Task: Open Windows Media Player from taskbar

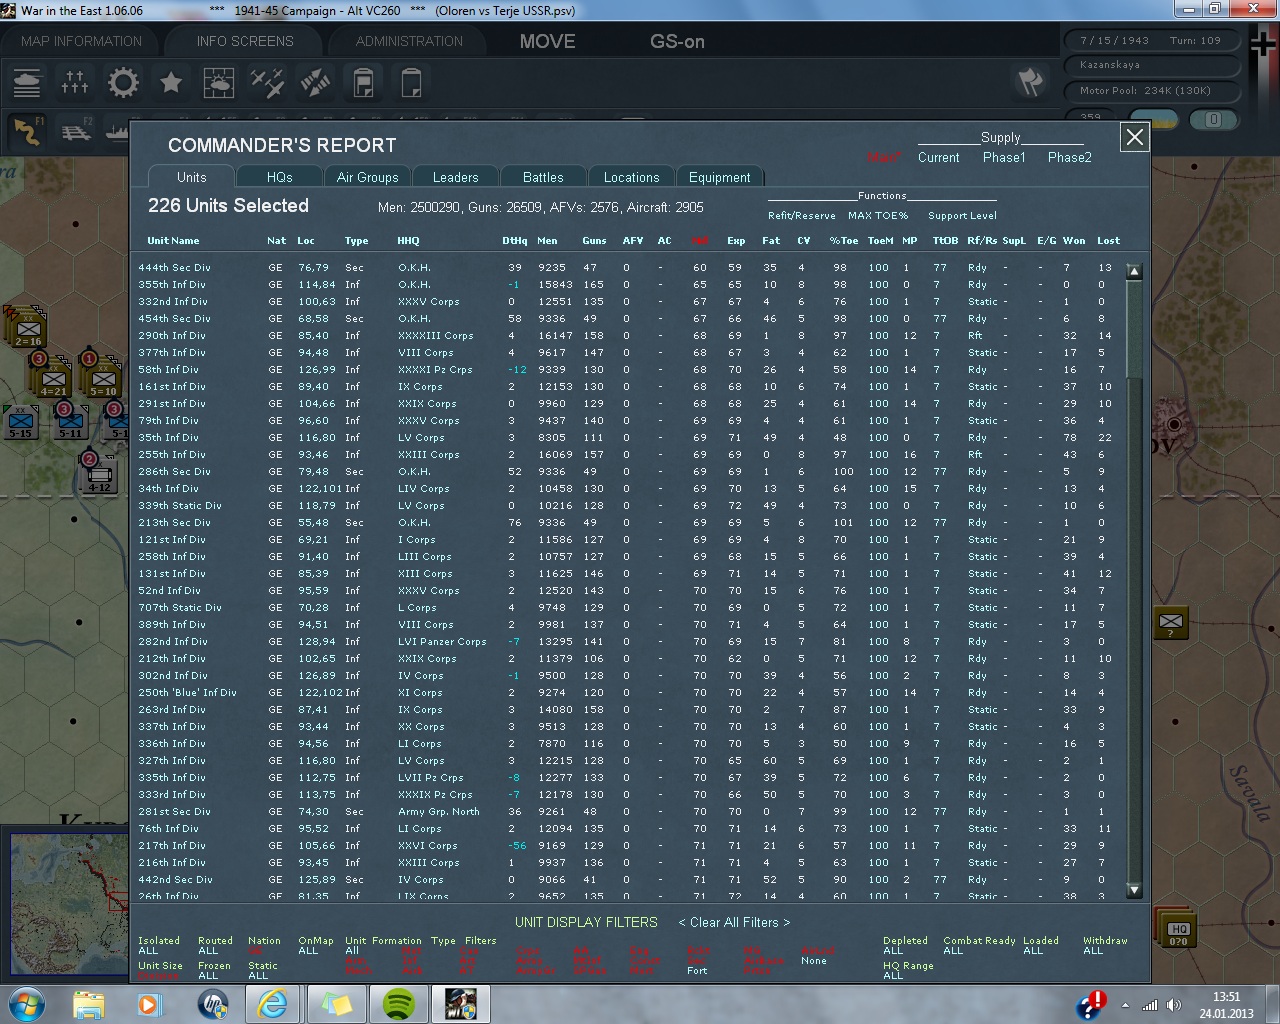Action: click(x=150, y=1004)
